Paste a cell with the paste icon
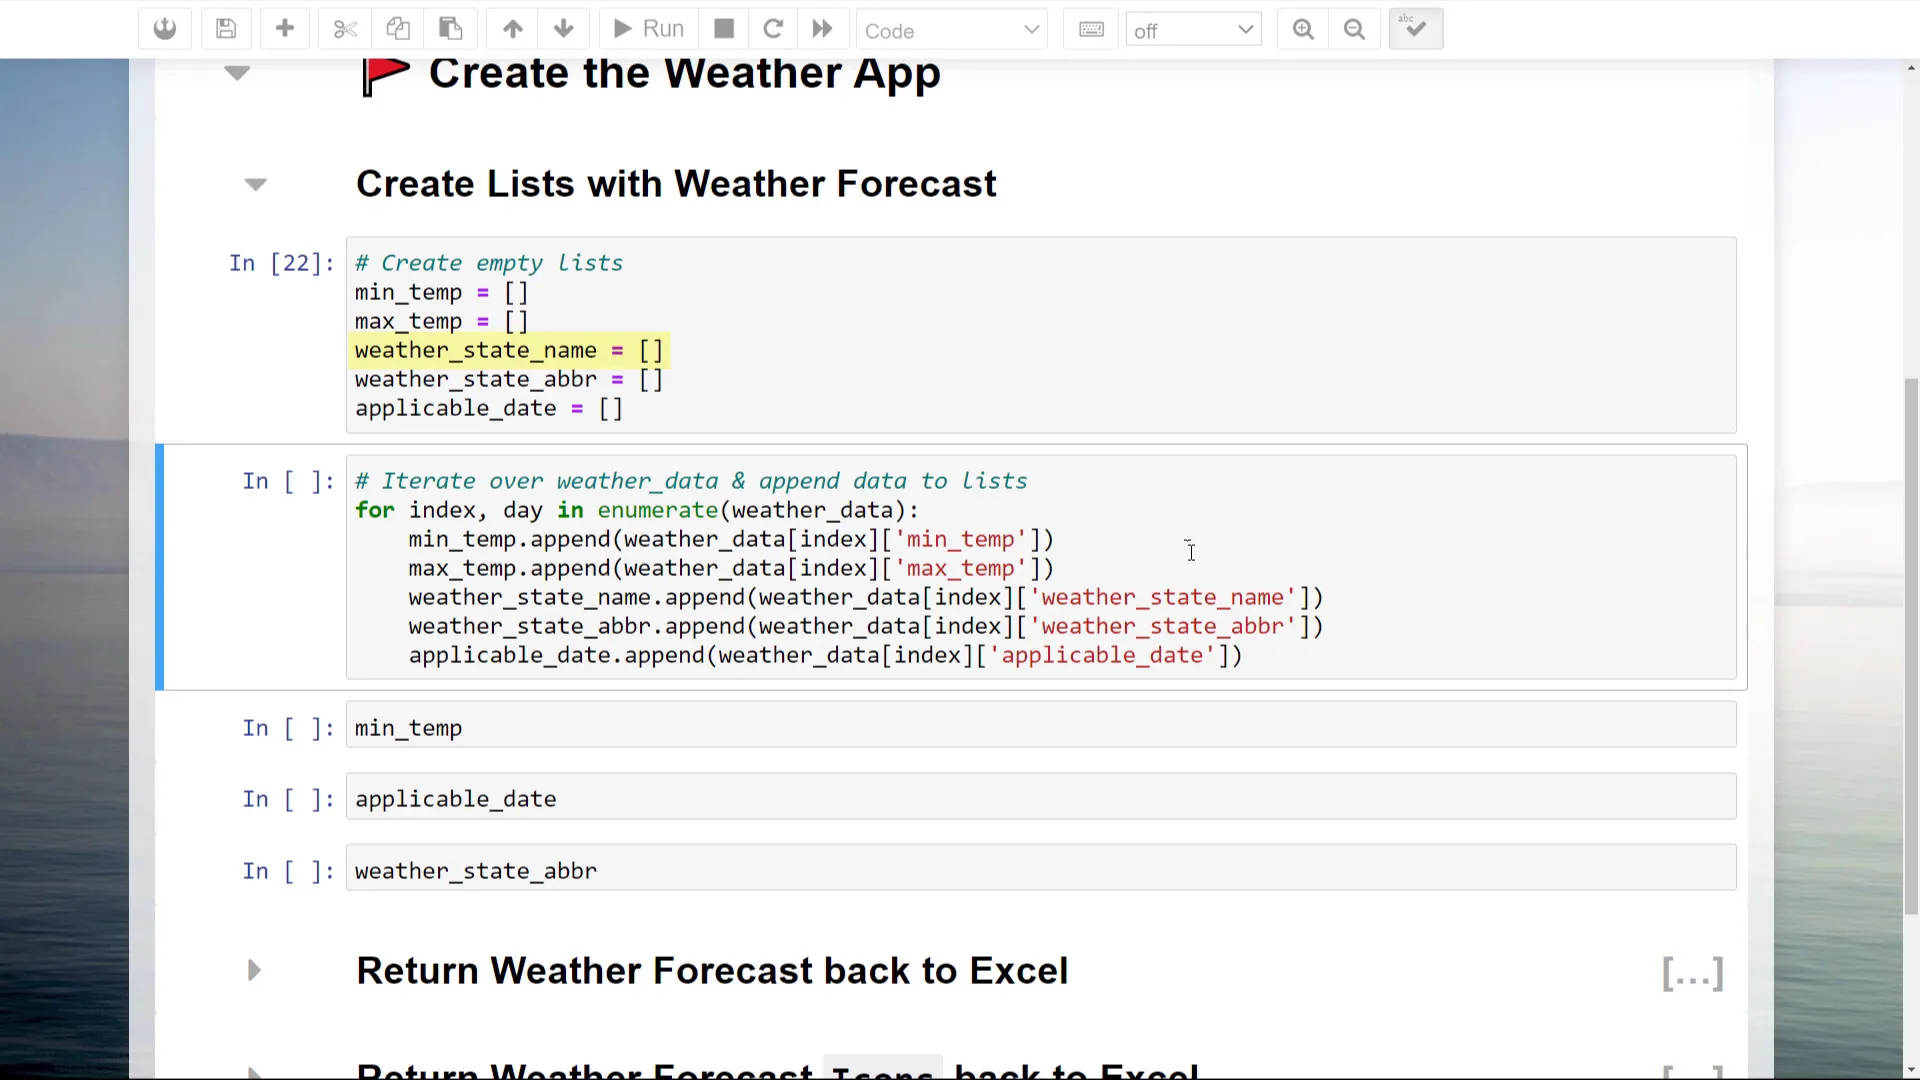1920x1080 pixels. [x=450, y=29]
